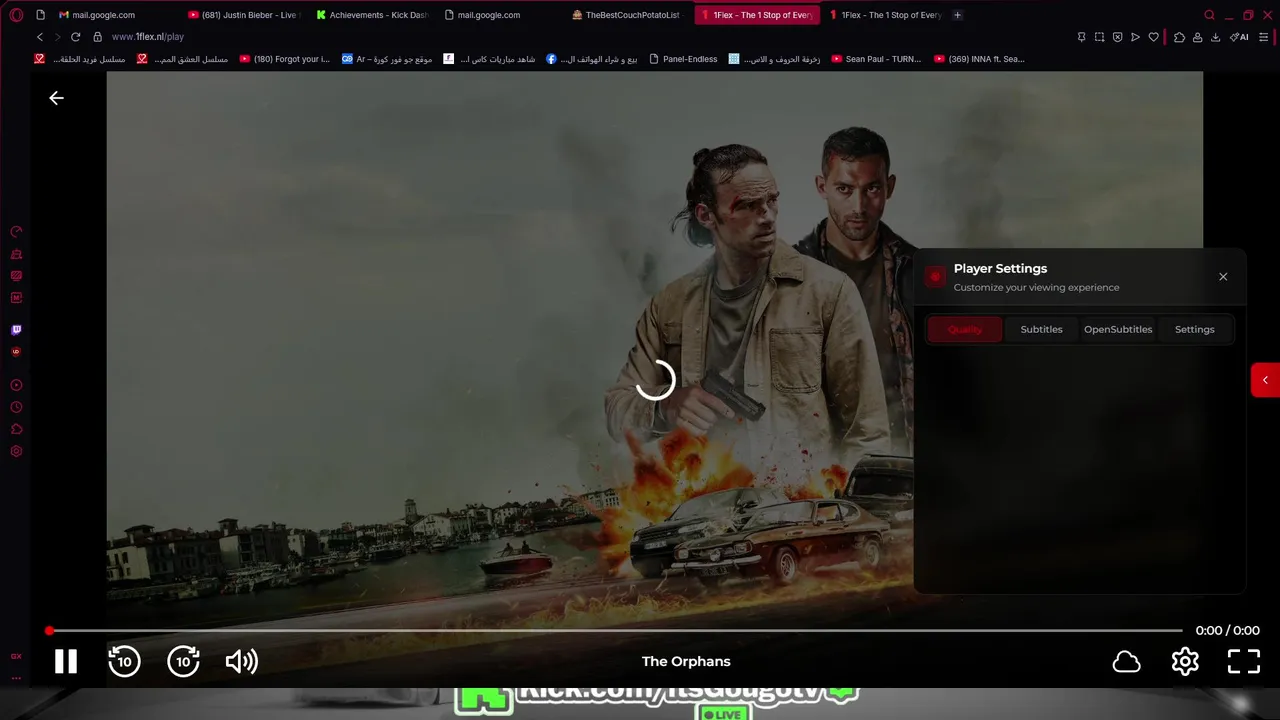Switch to the second 1Flex tab

pyautogui.click(x=884, y=15)
